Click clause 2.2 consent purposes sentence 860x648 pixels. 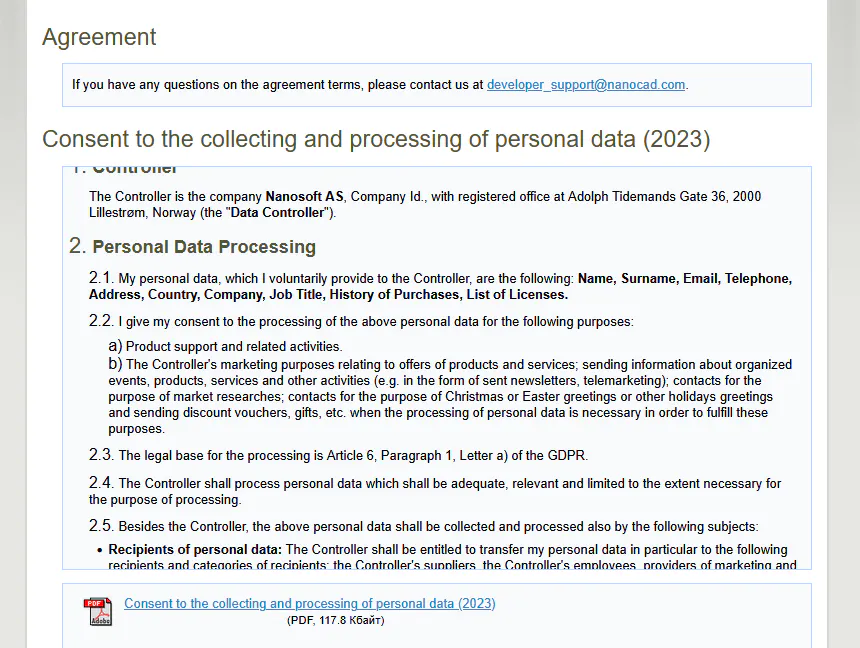point(361,321)
